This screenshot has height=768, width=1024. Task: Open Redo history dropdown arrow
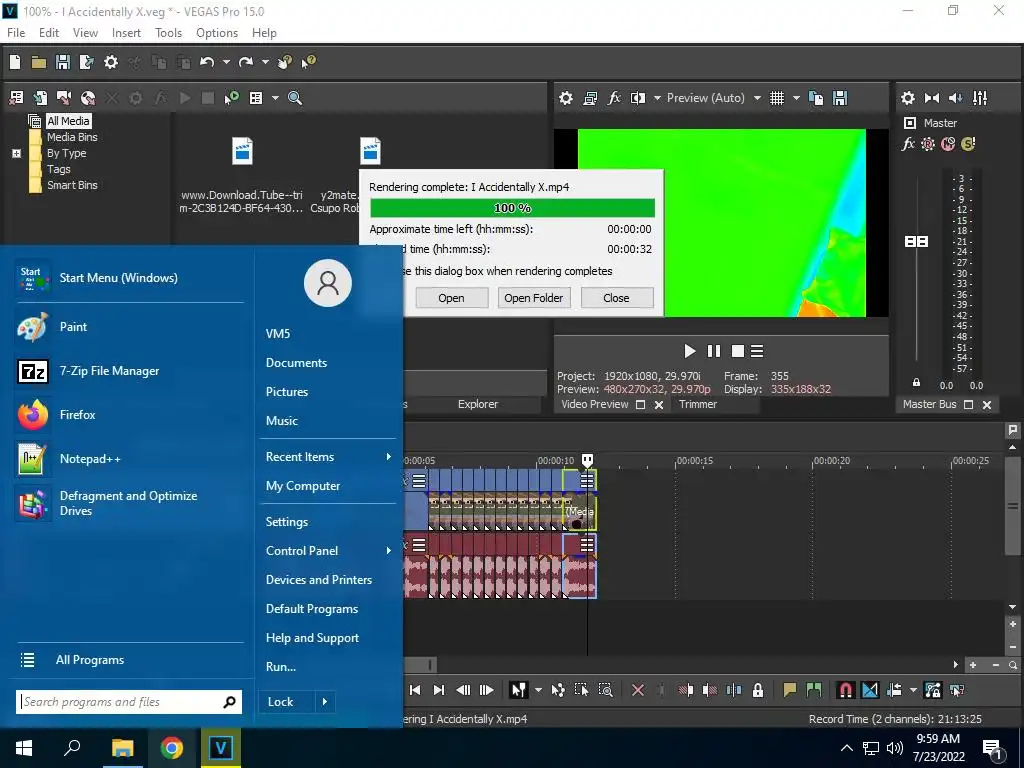pyautogui.click(x=265, y=62)
